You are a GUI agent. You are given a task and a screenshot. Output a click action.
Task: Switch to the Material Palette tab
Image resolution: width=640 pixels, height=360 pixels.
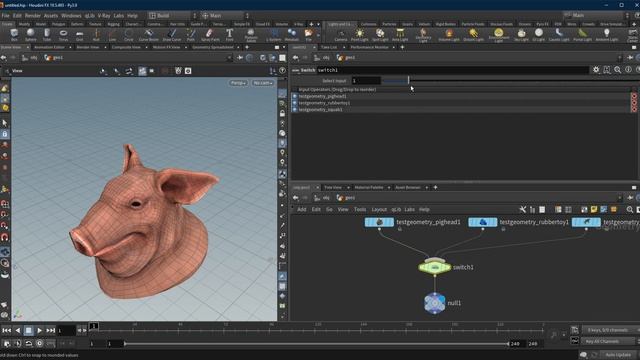[x=369, y=187]
